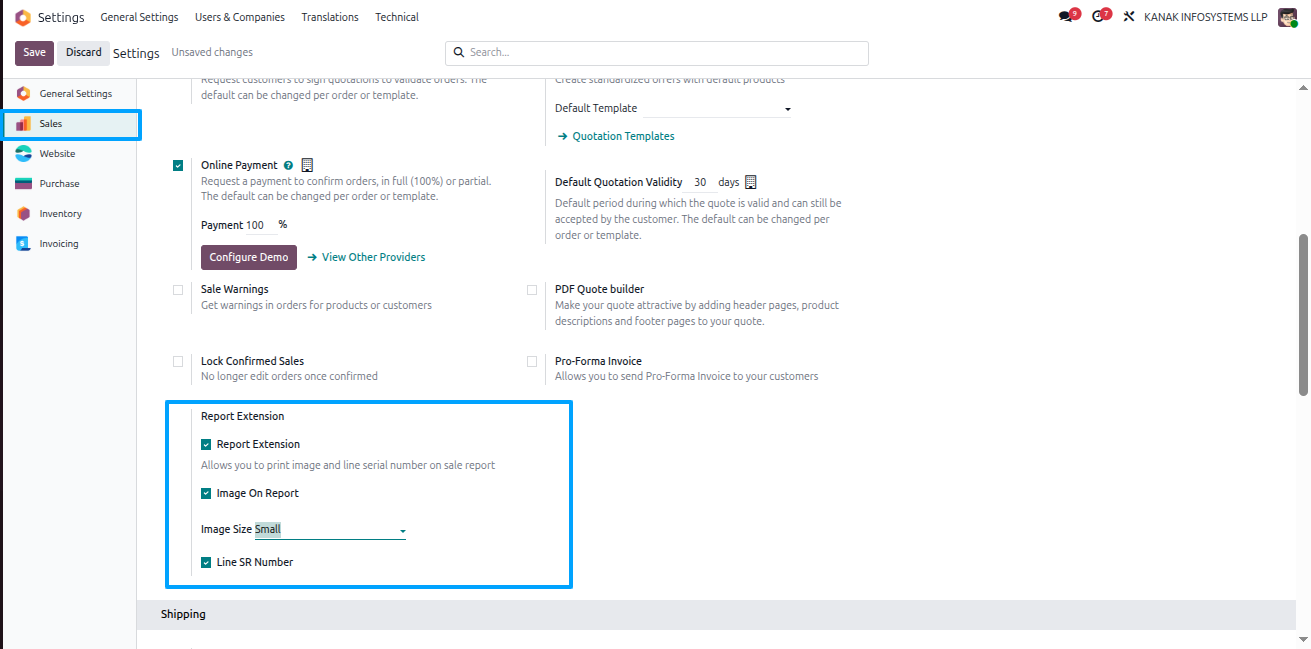Image resolution: width=1311 pixels, height=649 pixels.
Task: Select the Sales settings tab
Action: [72, 124]
